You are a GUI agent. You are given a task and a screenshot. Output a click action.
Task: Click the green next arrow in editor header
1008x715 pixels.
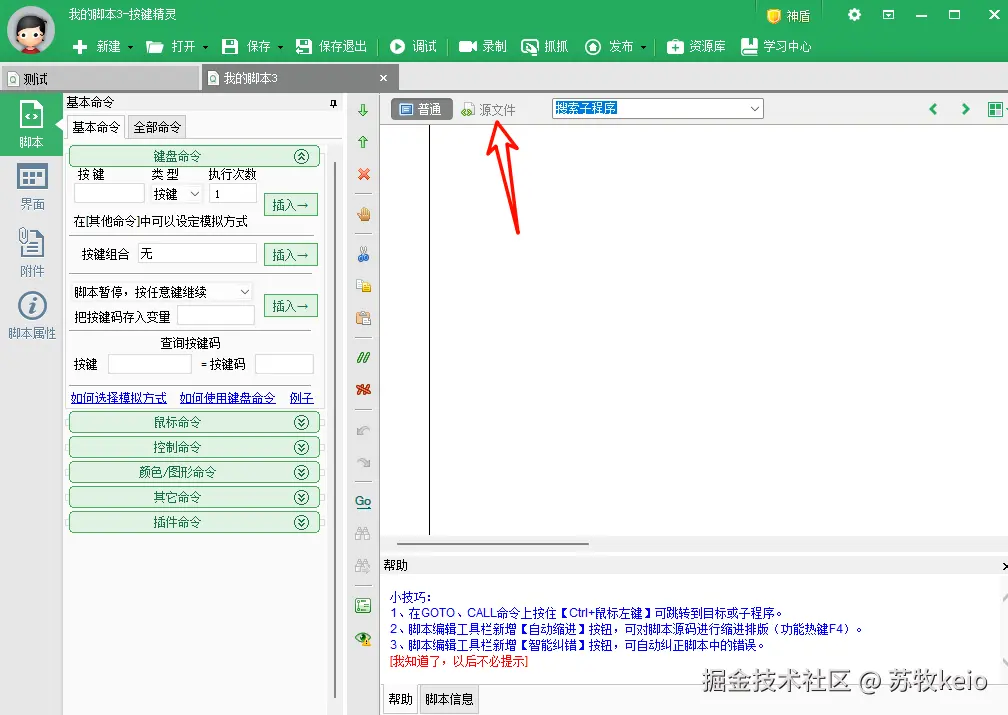(965, 109)
